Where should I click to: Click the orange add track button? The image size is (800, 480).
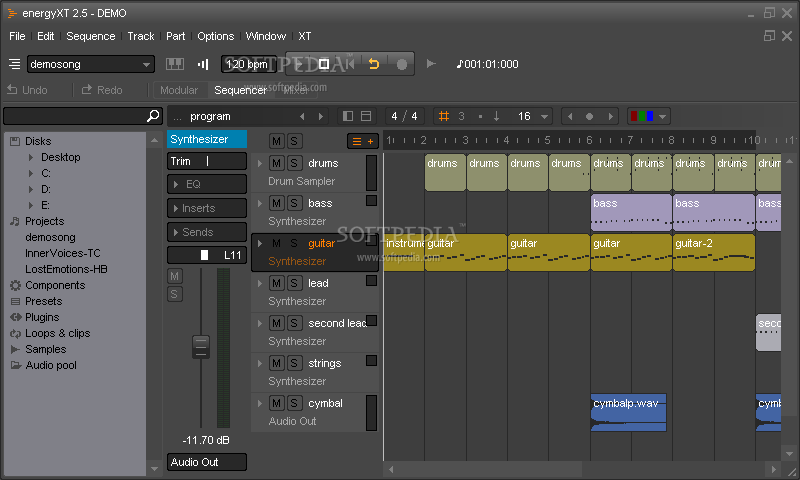tap(363, 141)
